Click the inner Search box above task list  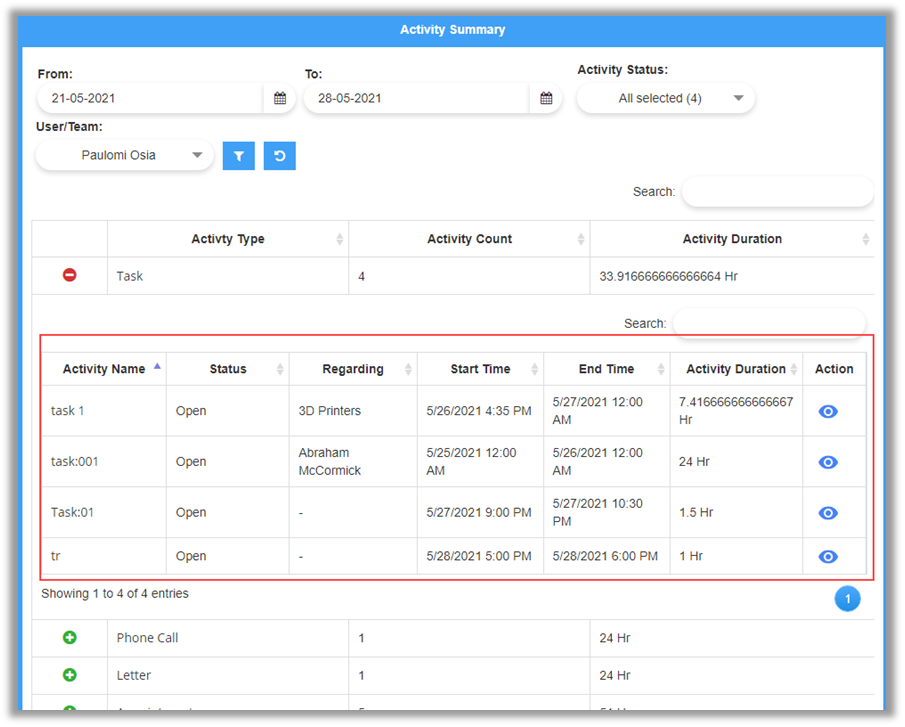tap(768, 324)
